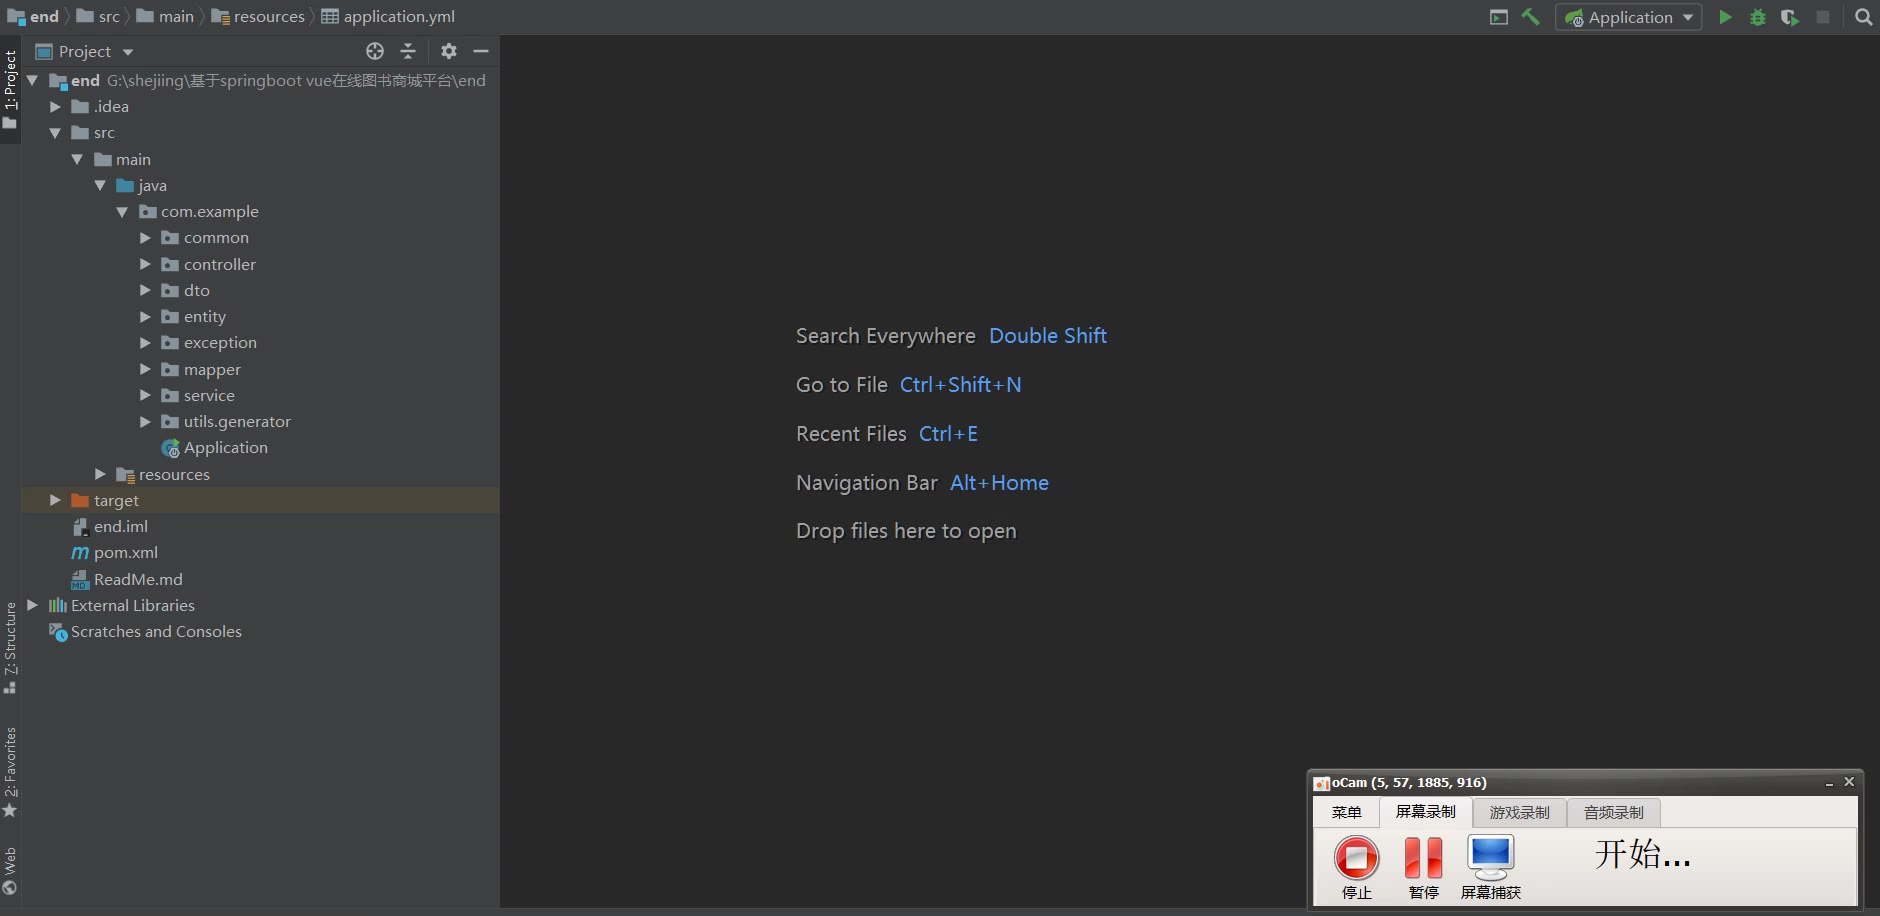Expand the resources folder arrow
This screenshot has height=916, width=1880.
click(101, 474)
